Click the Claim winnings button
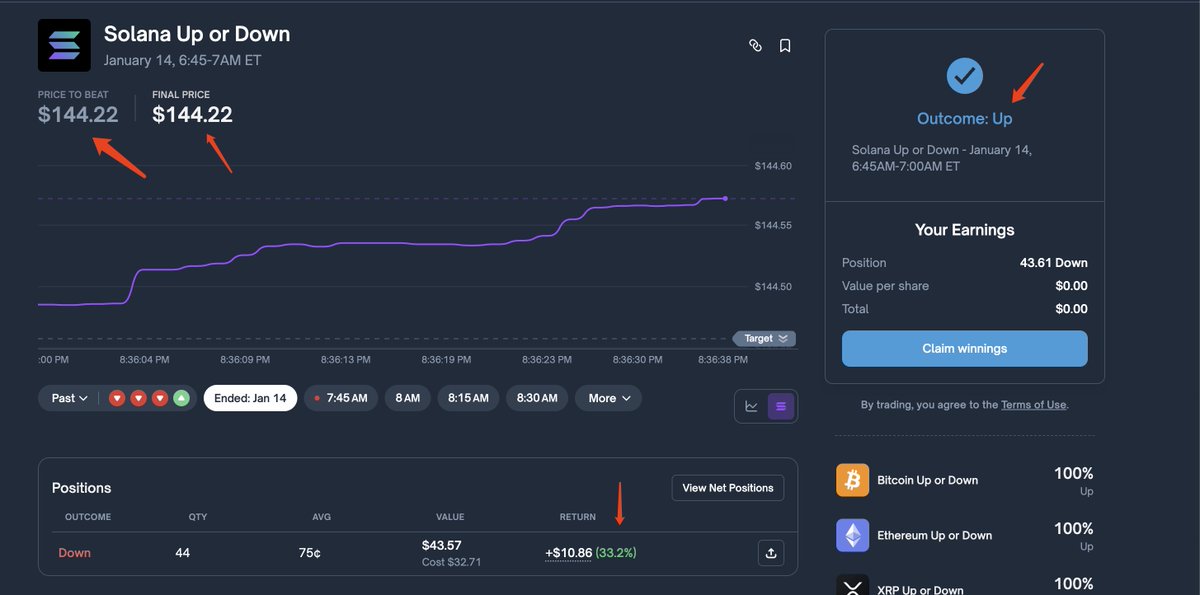 965,349
